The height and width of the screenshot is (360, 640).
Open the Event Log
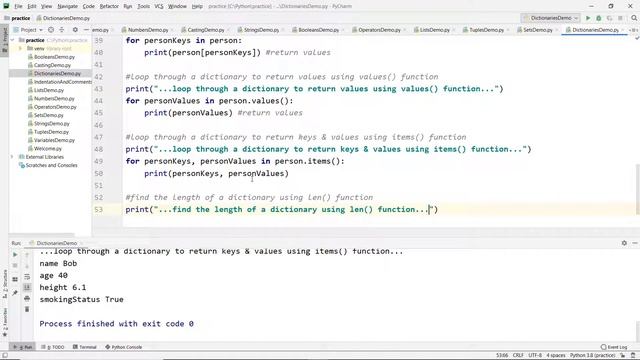point(614,347)
